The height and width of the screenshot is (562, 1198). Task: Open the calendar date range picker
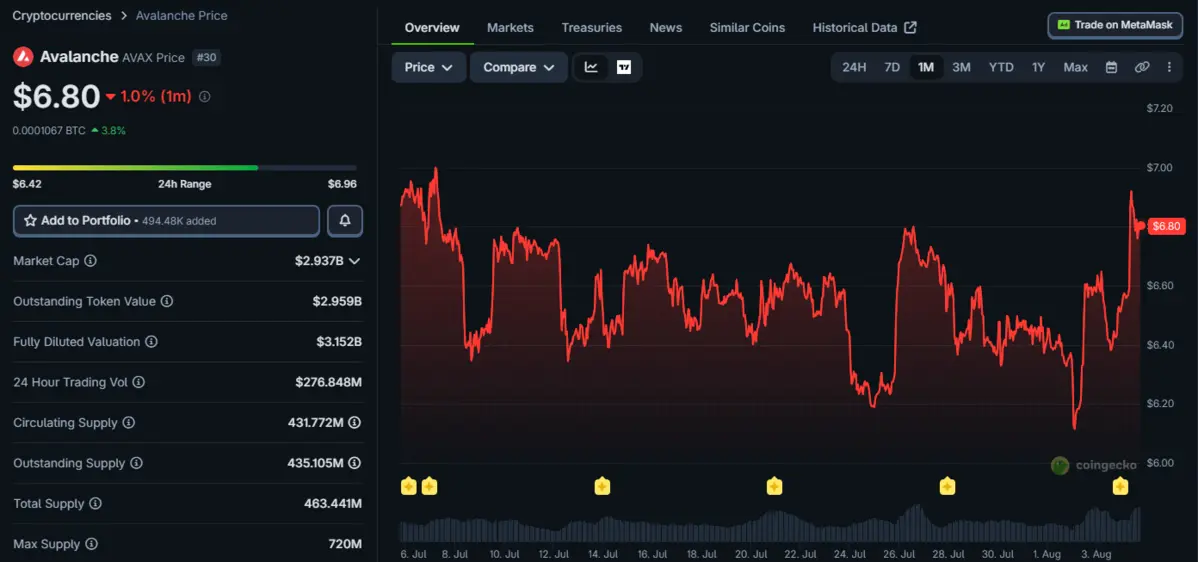tap(1112, 67)
